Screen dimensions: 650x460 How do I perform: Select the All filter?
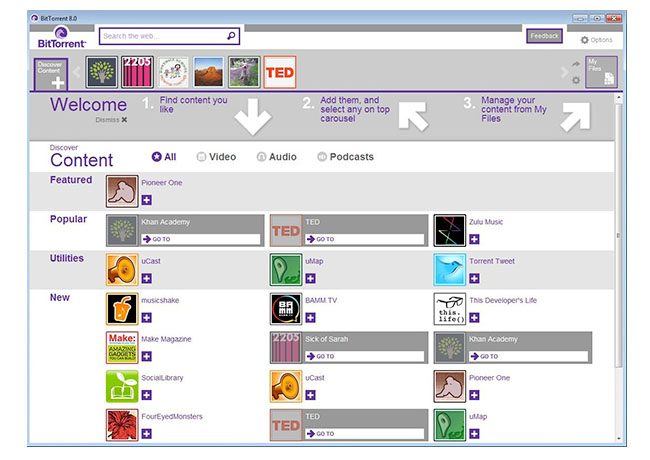tap(164, 157)
